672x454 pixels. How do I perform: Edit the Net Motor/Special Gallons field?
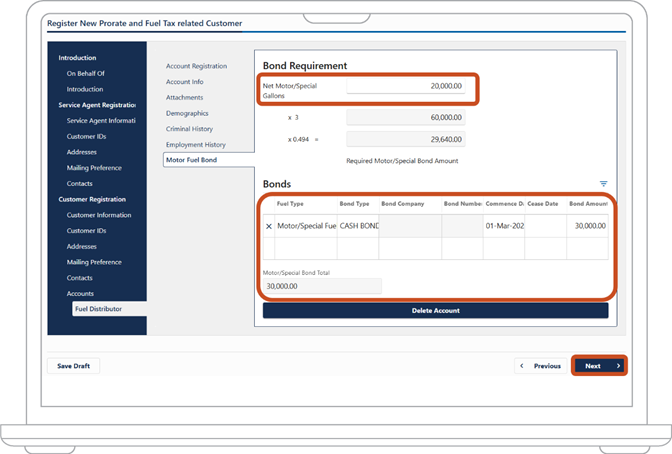[x=405, y=86]
